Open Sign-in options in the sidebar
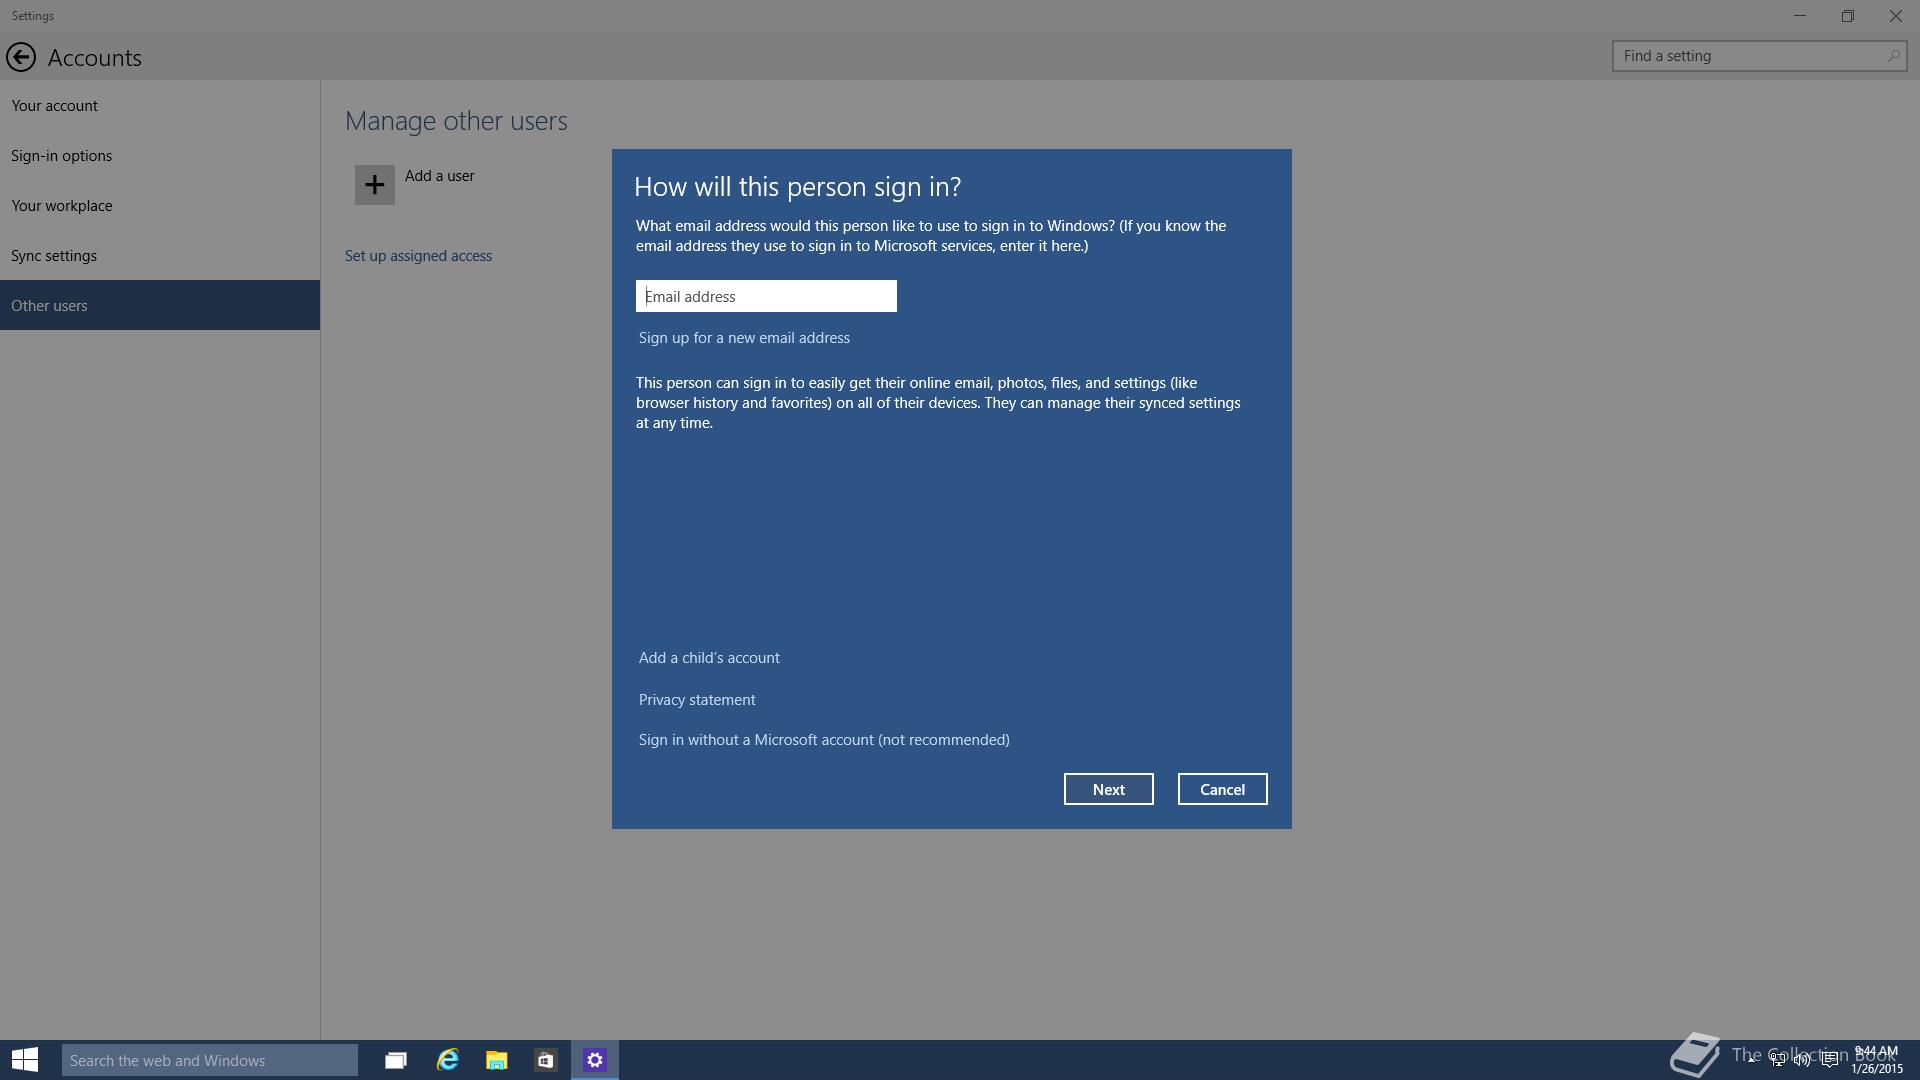The width and height of the screenshot is (1920, 1080). click(x=160, y=155)
